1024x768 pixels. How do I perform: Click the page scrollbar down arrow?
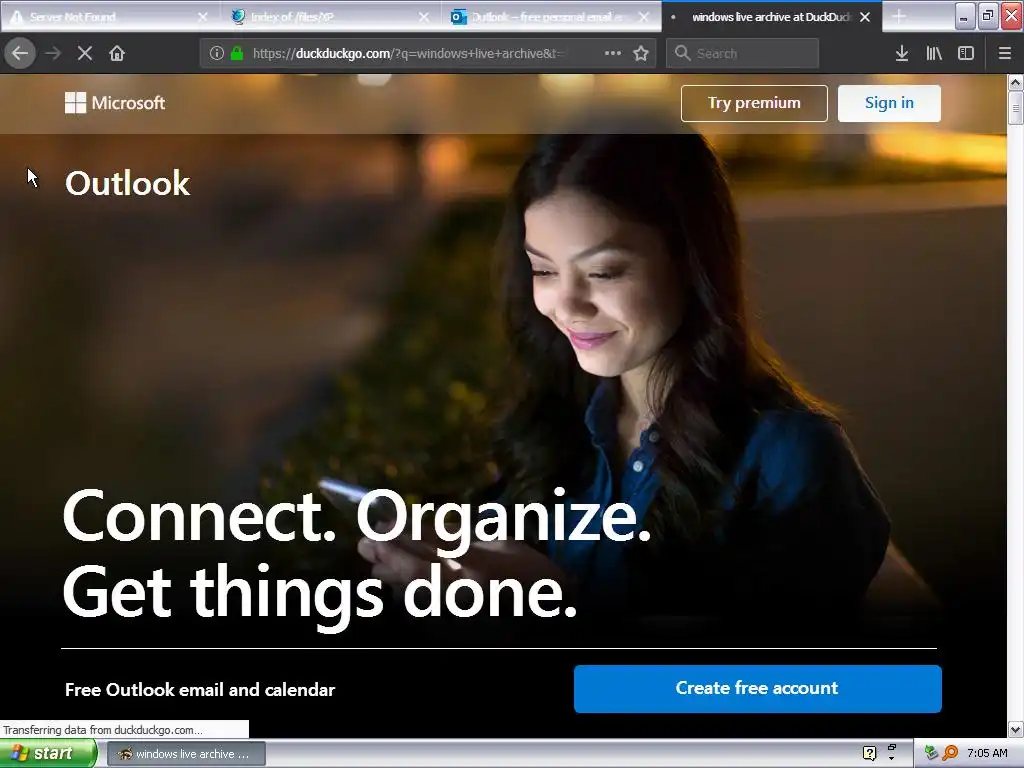(1016, 729)
